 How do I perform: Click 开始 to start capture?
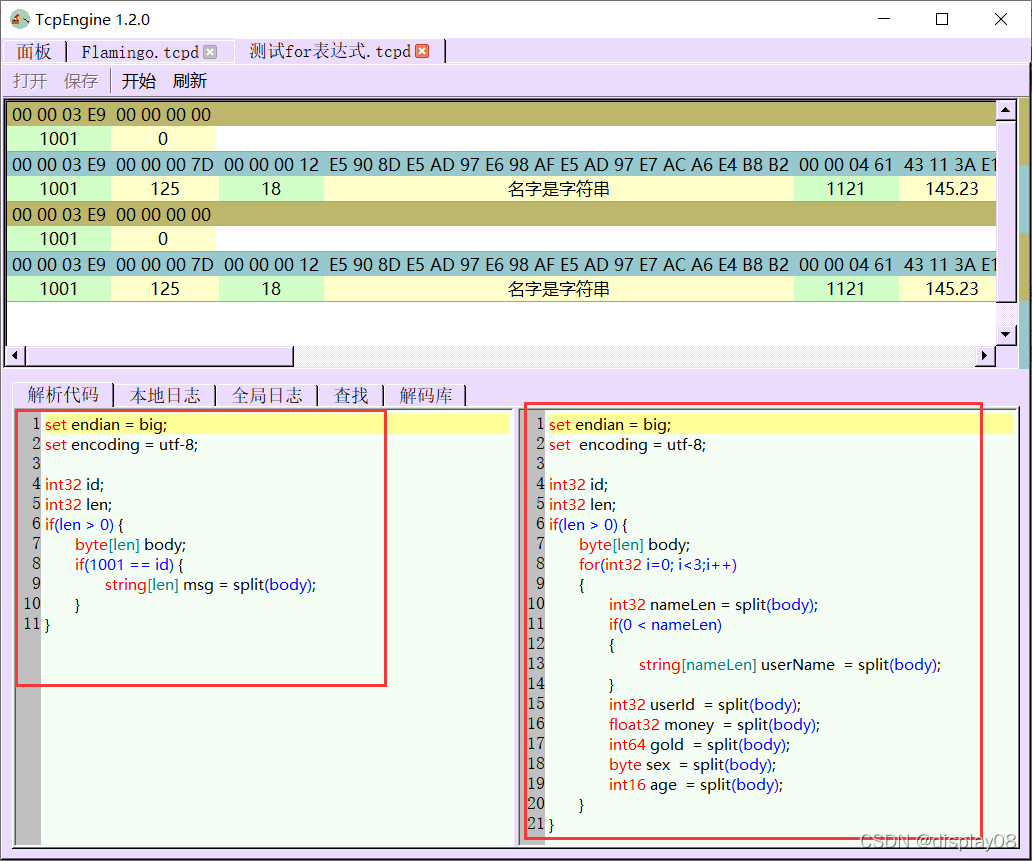pos(139,81)
